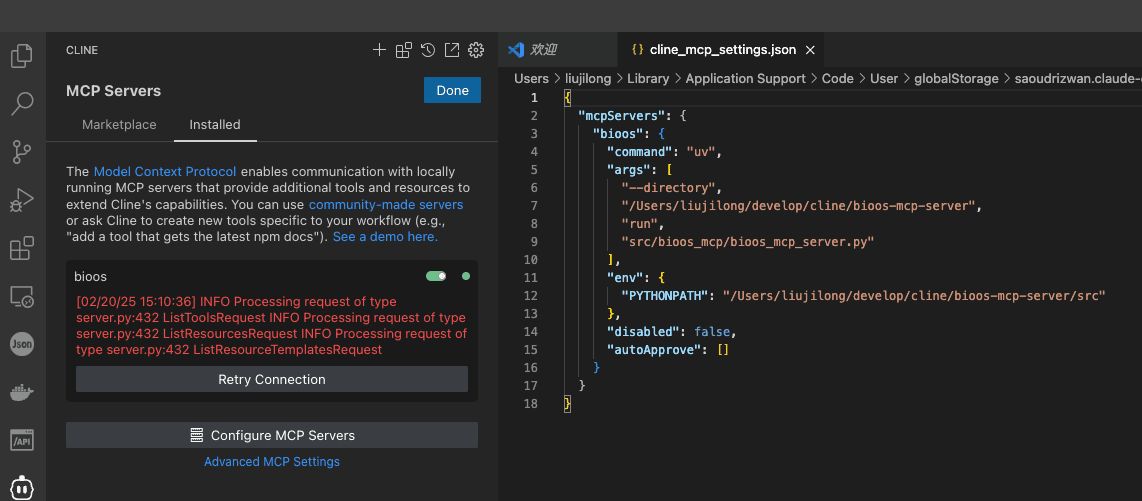Image resolution: width=1142 pixels, height=501 pixels.
Task: Click the Users breadcrumb segment
Action: coord(532,79)
